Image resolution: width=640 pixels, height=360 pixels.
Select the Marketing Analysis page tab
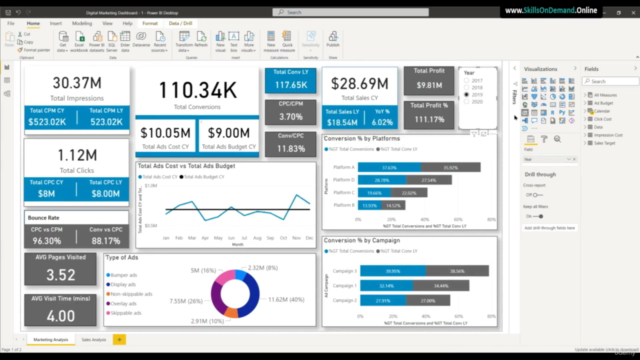click(x=51, y=340)
